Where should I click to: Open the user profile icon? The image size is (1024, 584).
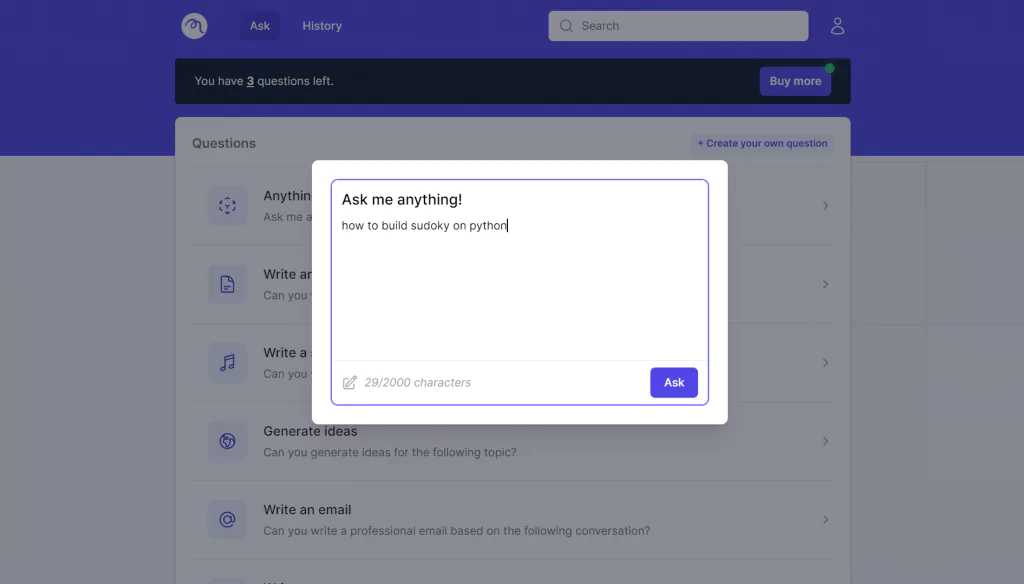click(x=837, y=26)
